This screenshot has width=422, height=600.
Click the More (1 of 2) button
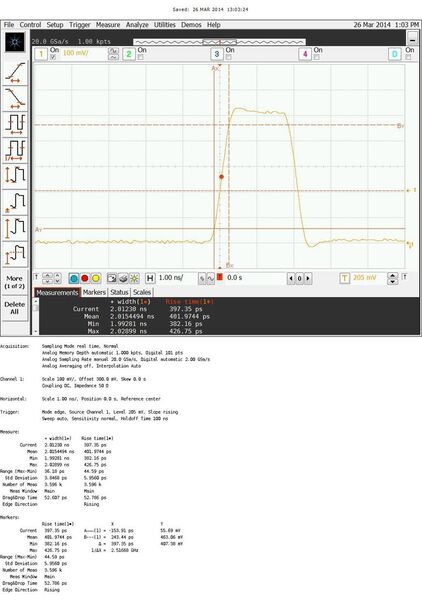(15, 282)
